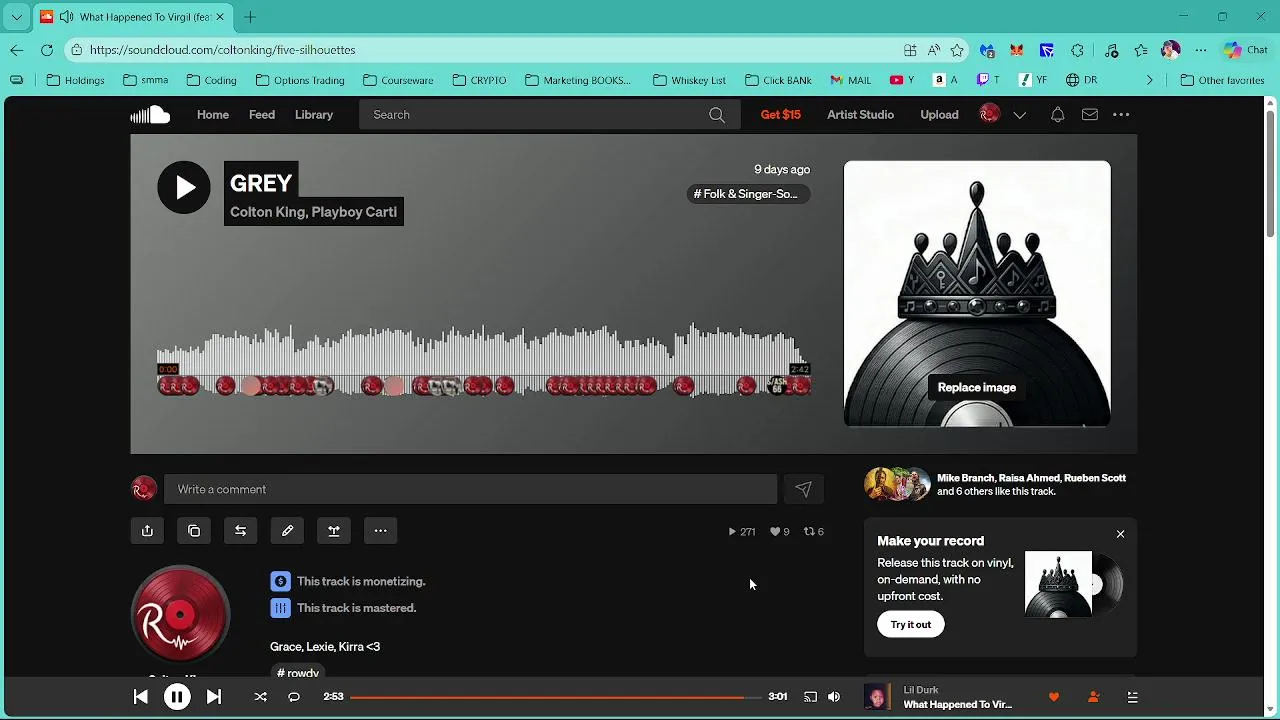
Task: Click the Write a comment field
Action: [470, 489]
